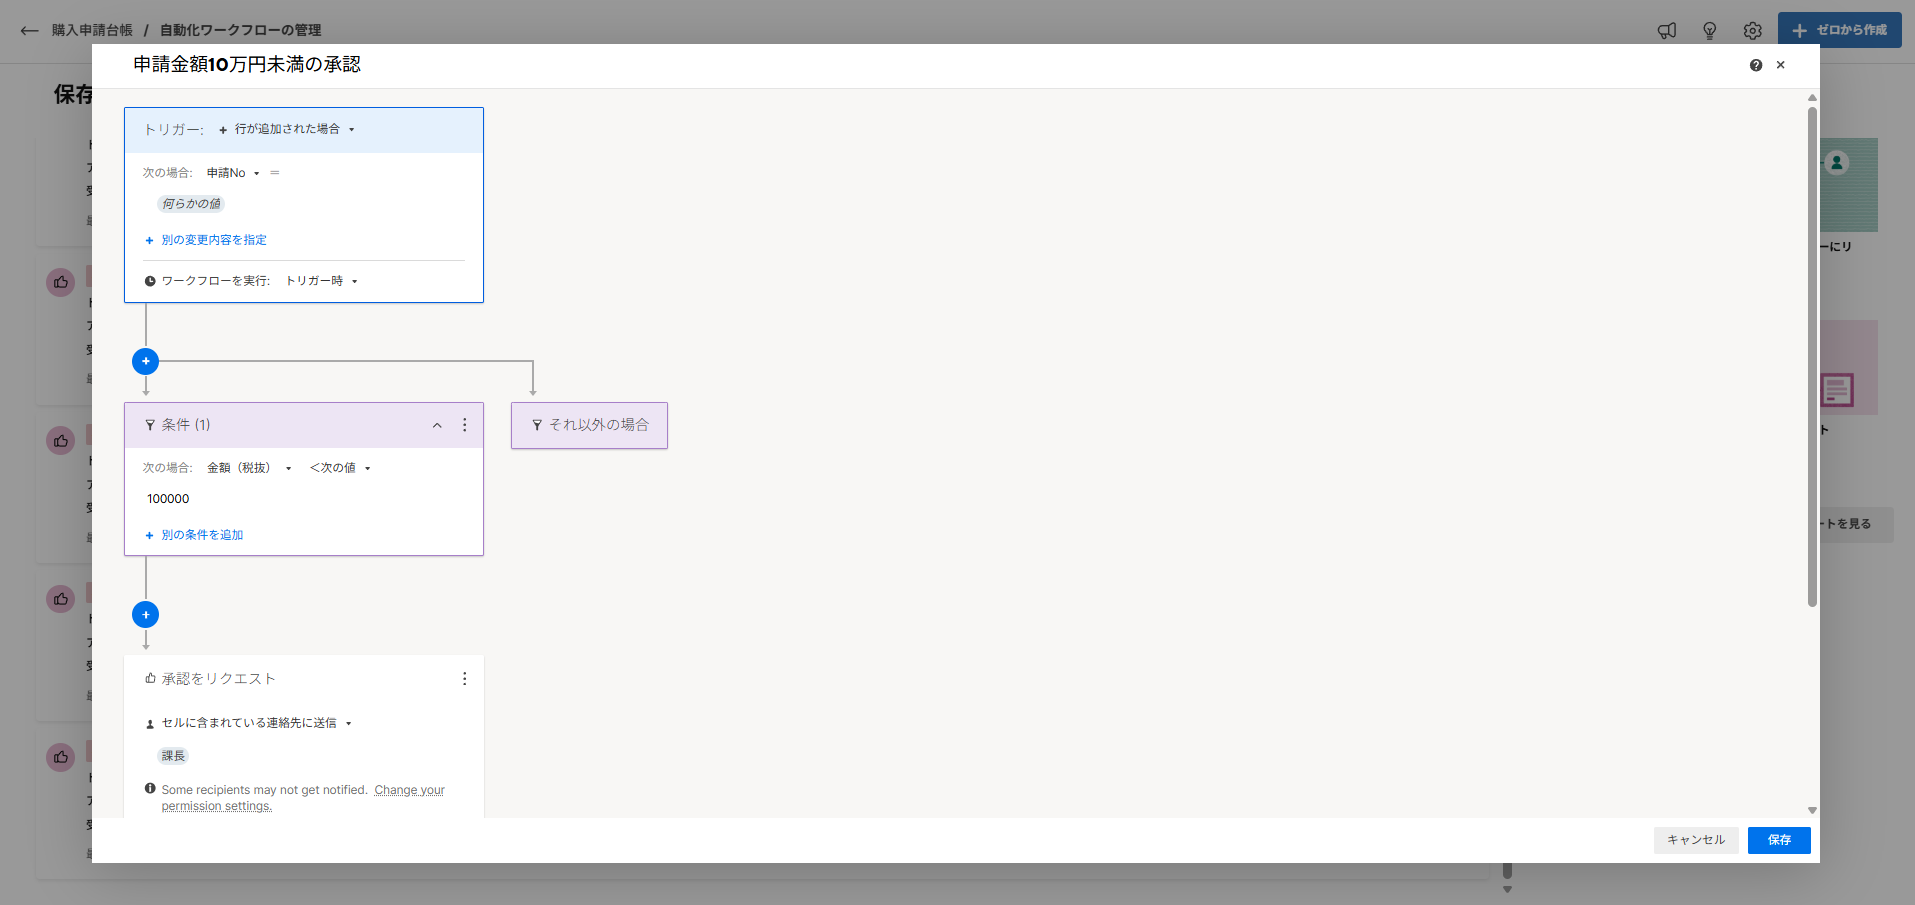Screen dimensions: 1915x905
Task: Click the filter icon in 条件 (1)
Action: click(150, 425)
